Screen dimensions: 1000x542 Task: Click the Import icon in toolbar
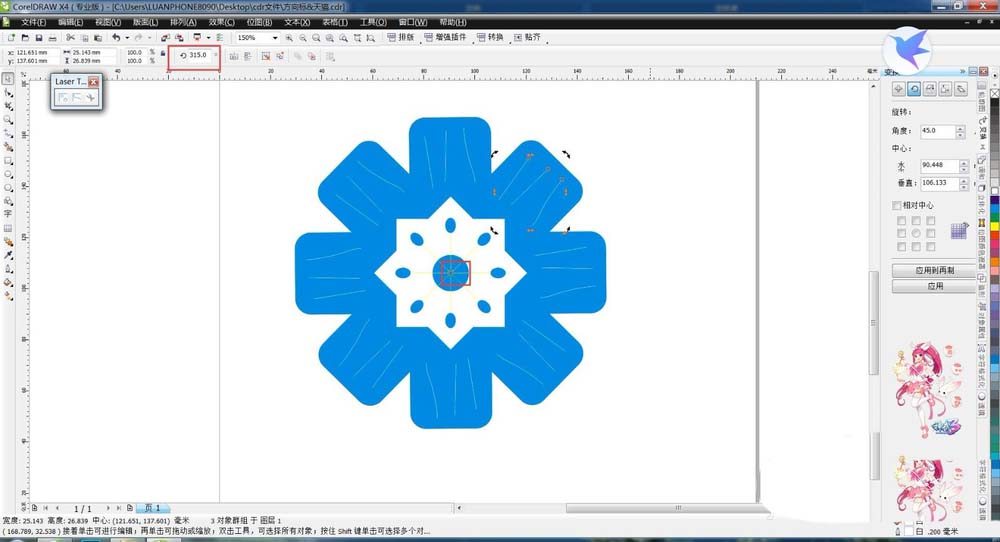point(165,38)
